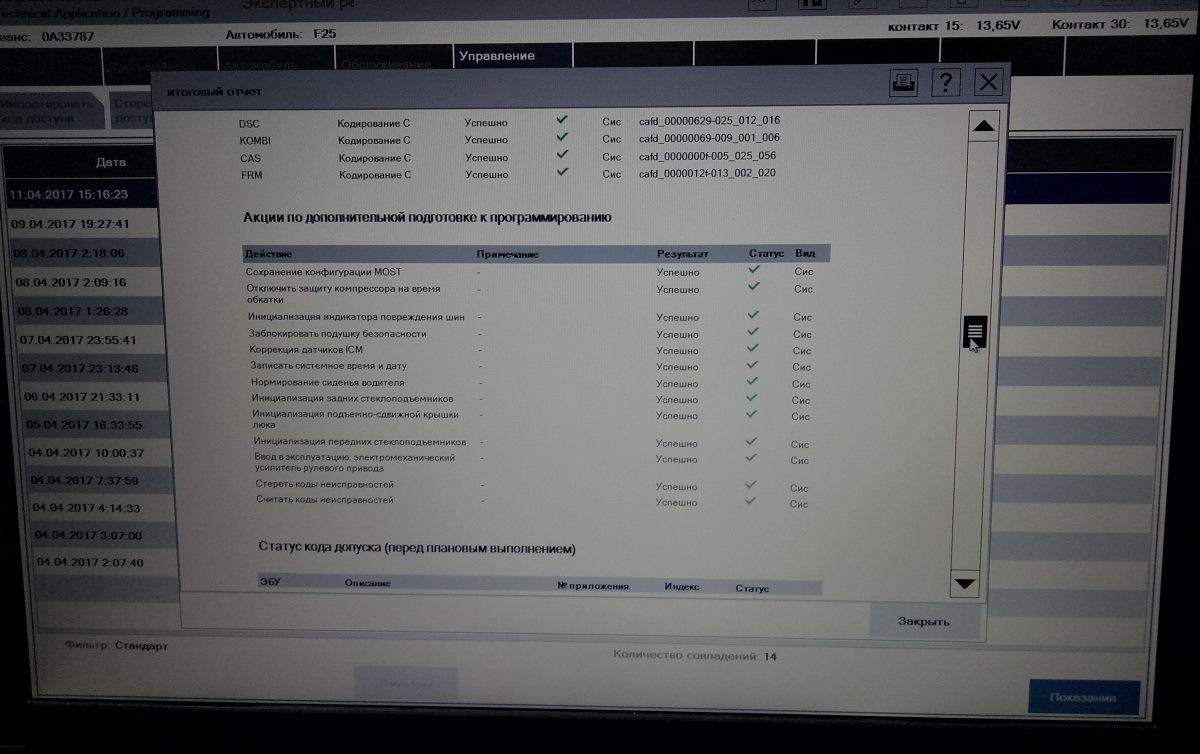This screenshot has height=754, width=1200.
Task: Click the Показания button
Action: 1083,698
